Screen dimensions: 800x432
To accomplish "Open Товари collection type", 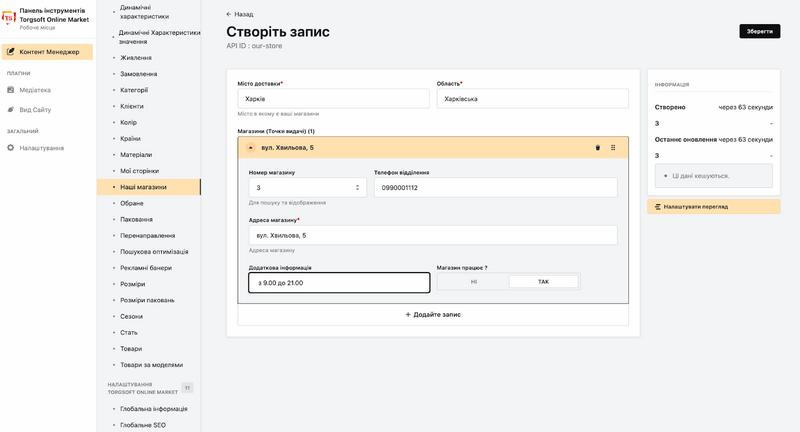I will (x=131, y=349).
